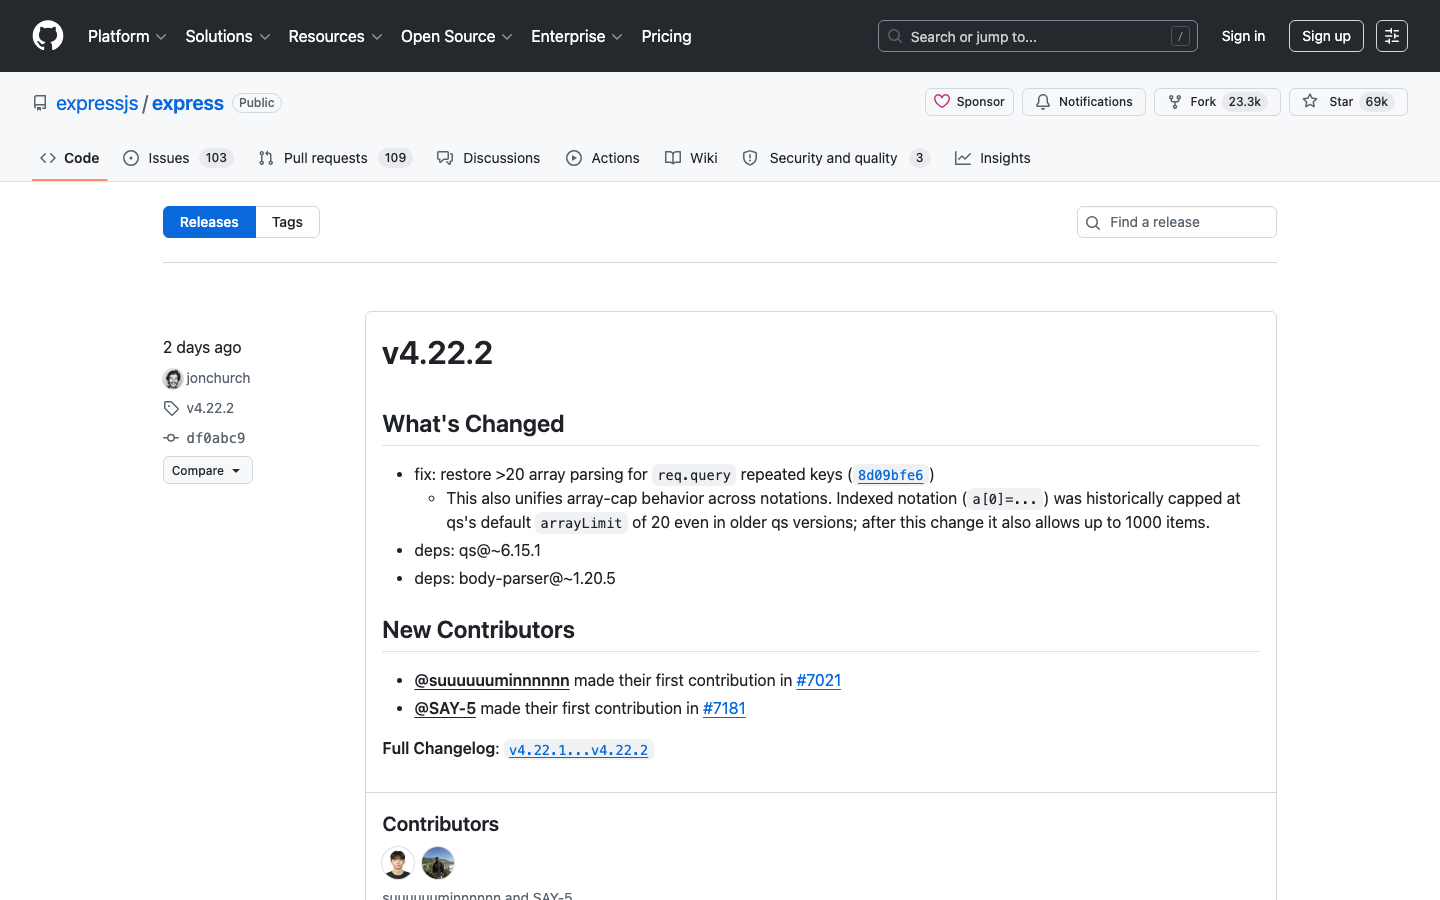Screen dimensions: 1440x900
Task: Expand the Open Source menu
Action: [x=457, y=36]
